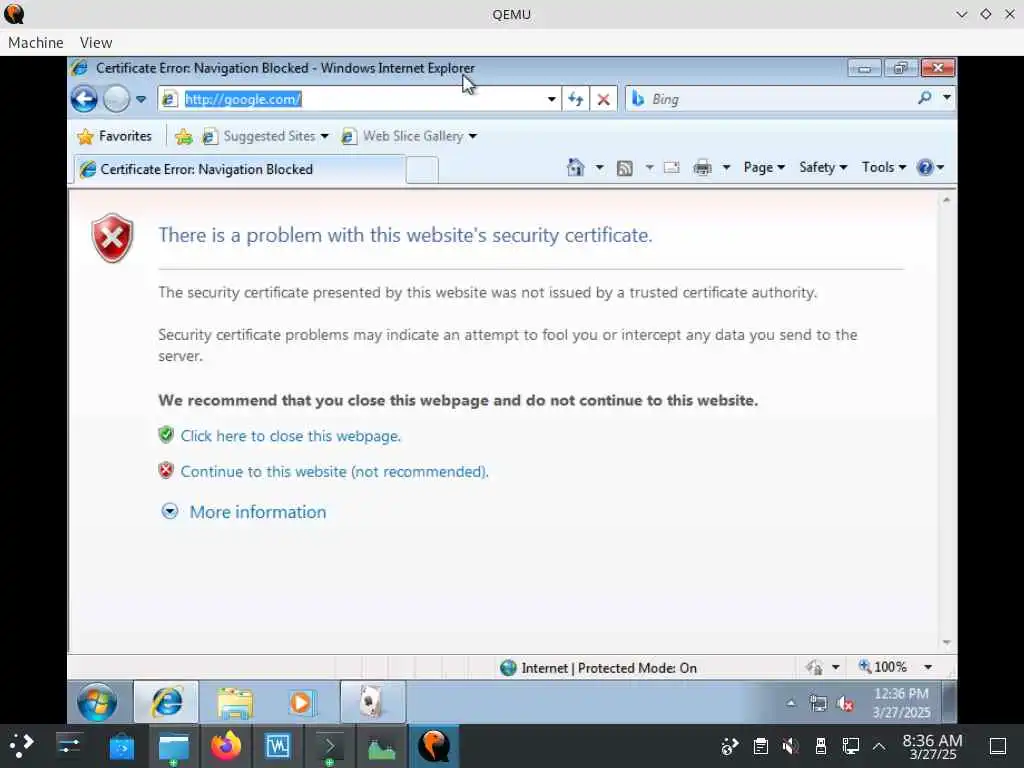1024x768 pixels.
Task: Open the Windows 7 Start orb
Action: click(97, 703)
